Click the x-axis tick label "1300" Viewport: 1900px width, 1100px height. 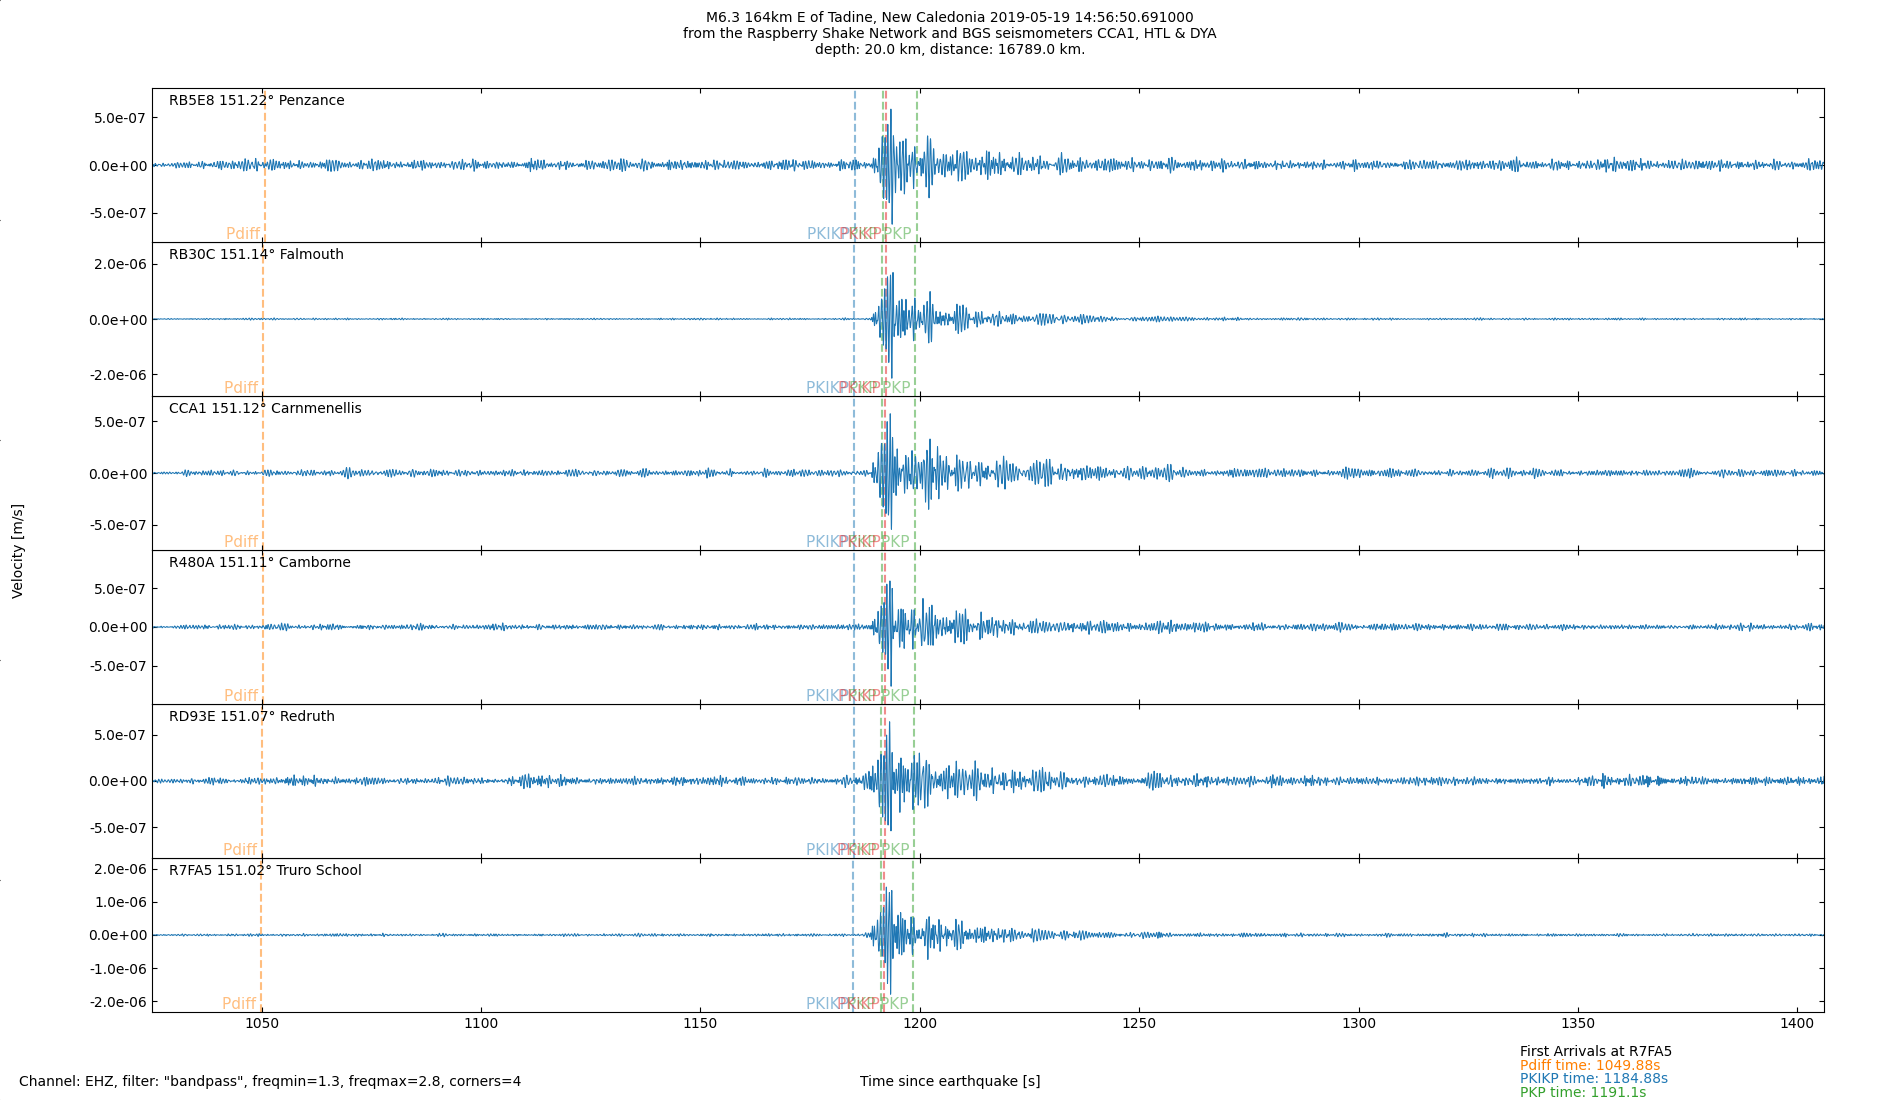point(1359,1023)
